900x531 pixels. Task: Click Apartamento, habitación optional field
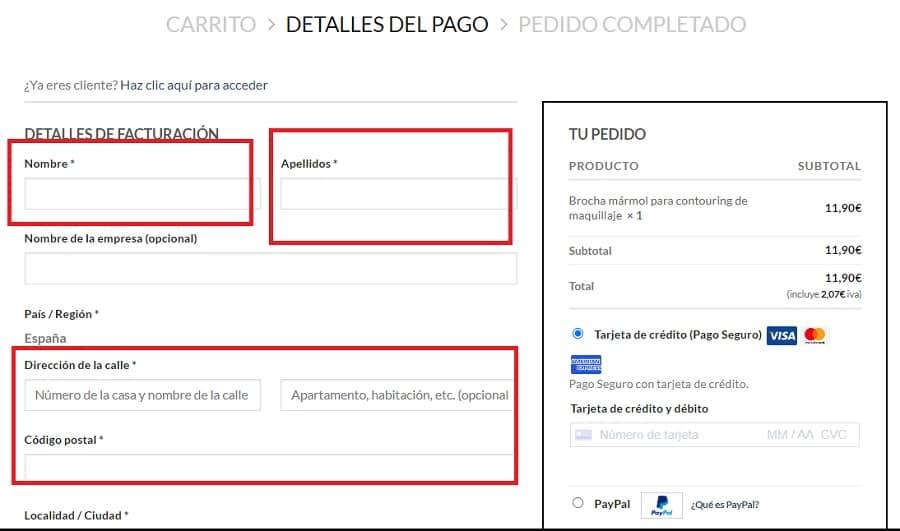[398, 395]
